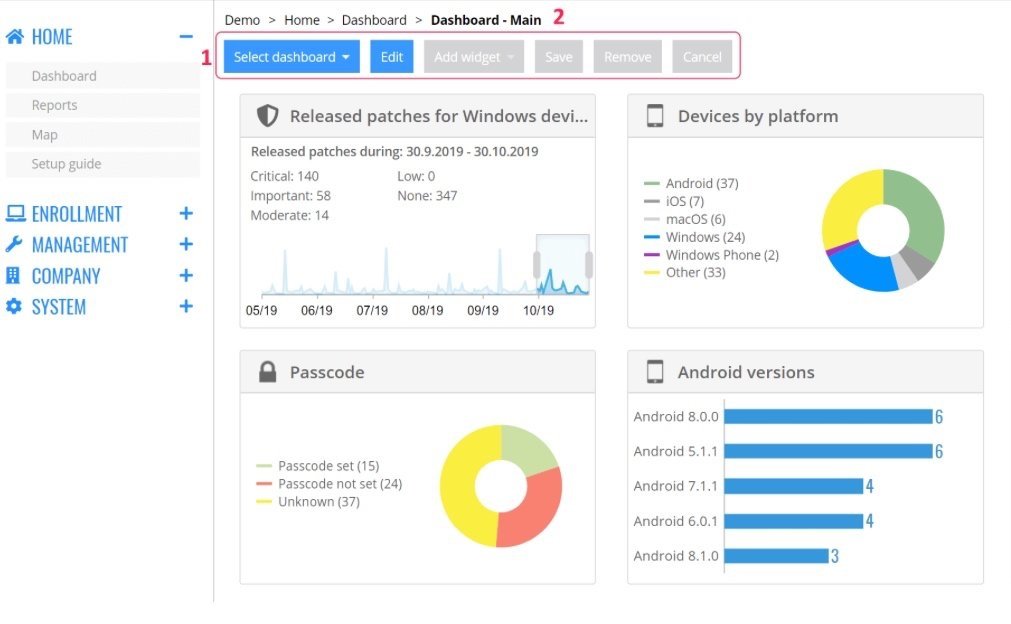1011x624 pixels.
Task: Click the HOME menu heading
Action: pyautogui.click(x=52, y=37)
